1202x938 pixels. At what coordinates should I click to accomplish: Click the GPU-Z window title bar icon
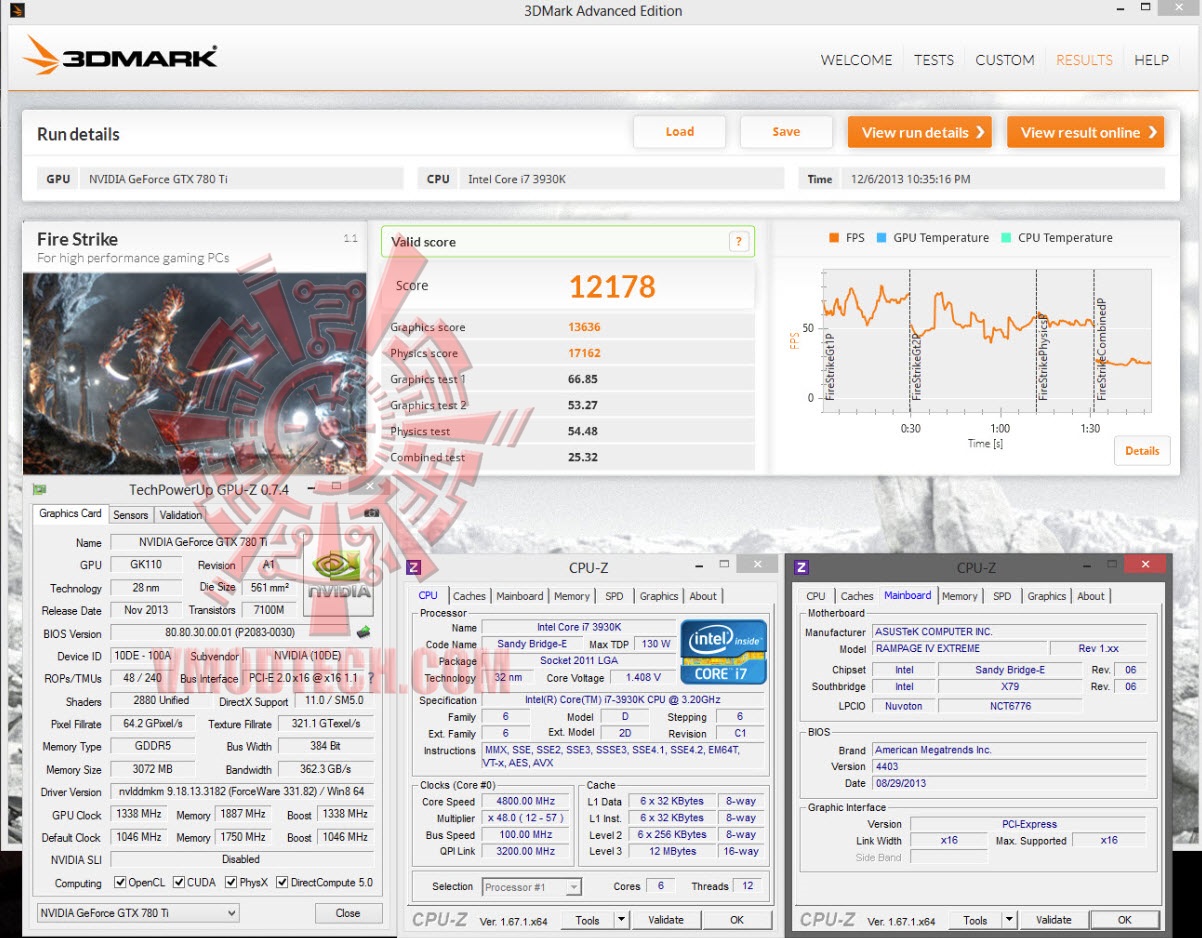coord(39,490)
